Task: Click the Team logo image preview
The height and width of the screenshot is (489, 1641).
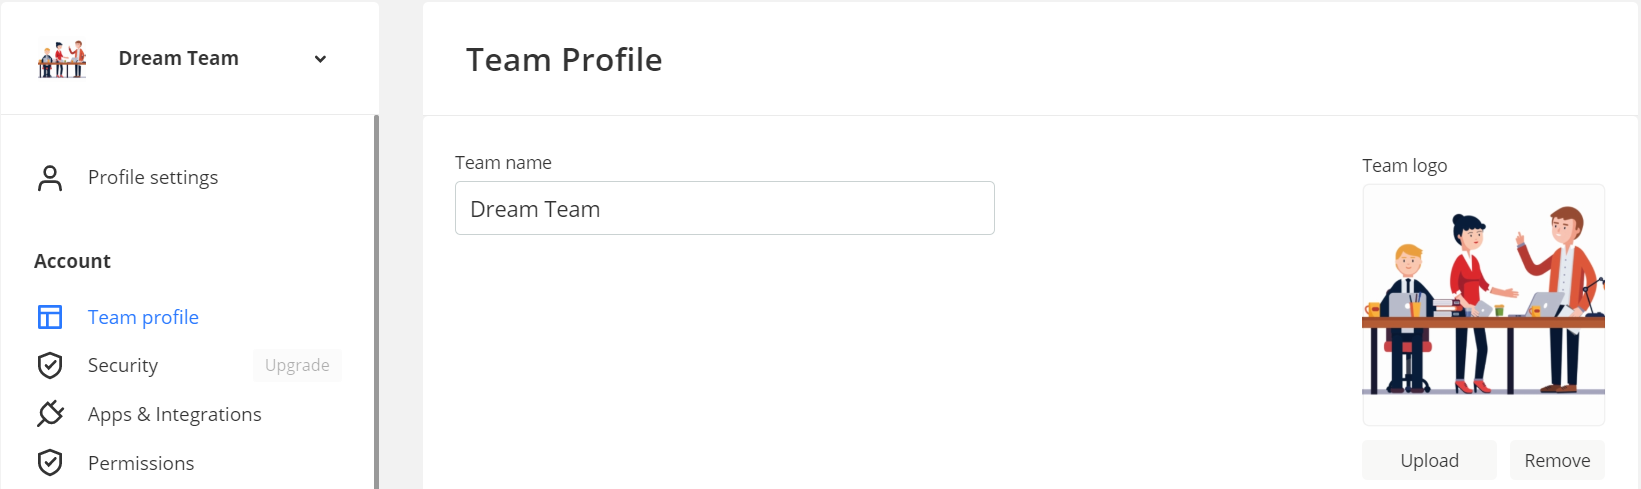Action: [x=1483, y=305]
